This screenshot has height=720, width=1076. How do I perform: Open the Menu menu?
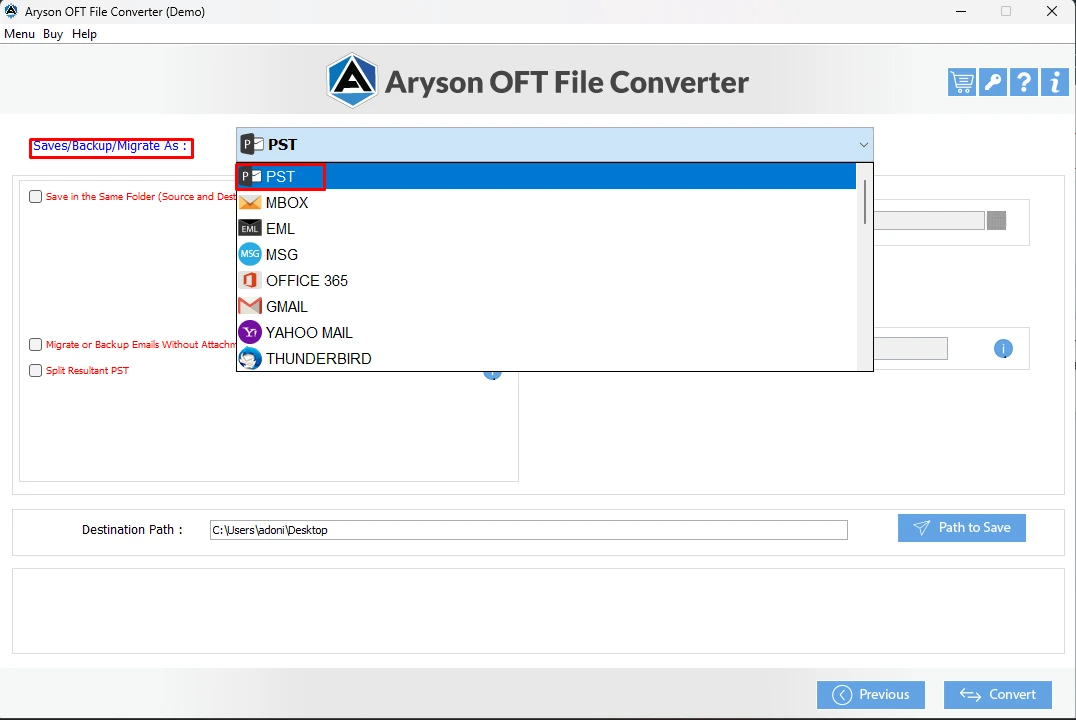[x=19, y=34]
